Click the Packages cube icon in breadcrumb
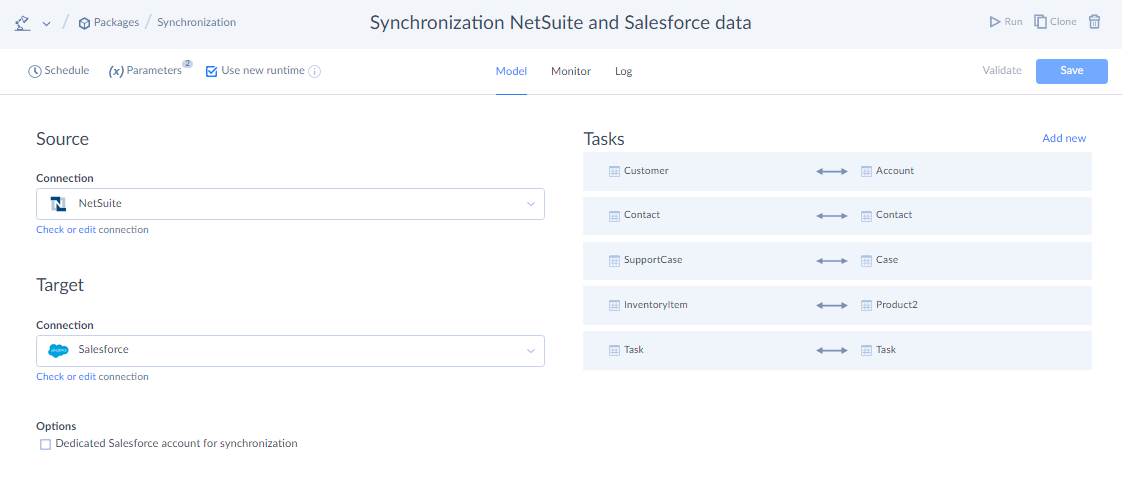 (x=84, y=22)
